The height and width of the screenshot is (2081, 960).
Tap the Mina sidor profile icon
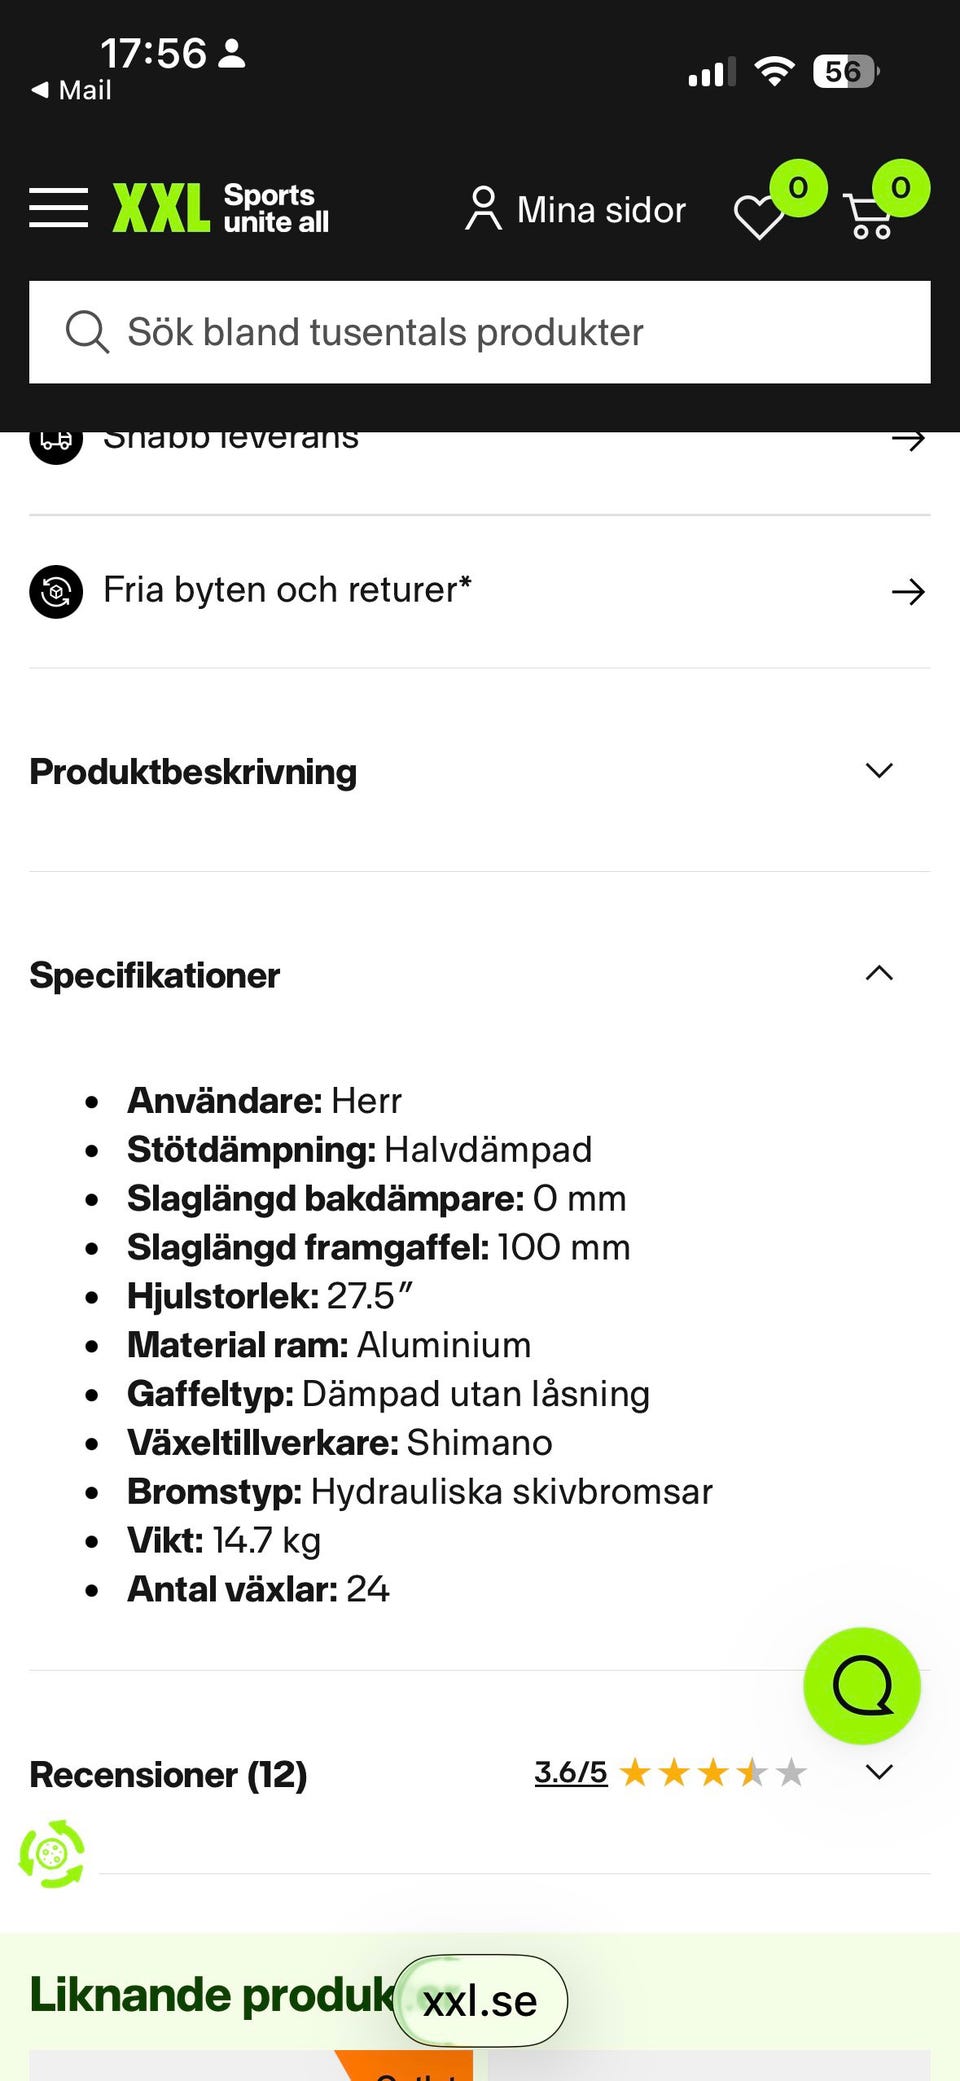click(483, 209)
